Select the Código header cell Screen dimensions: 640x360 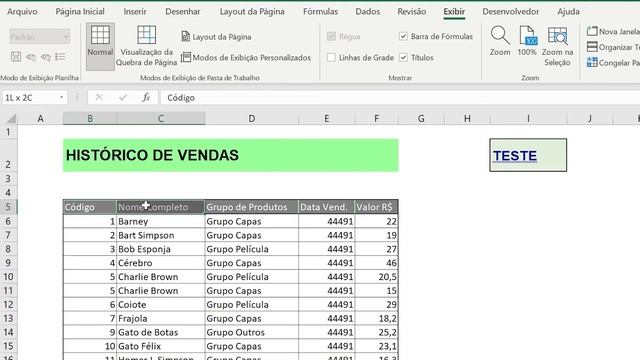(x=90, y=207)
